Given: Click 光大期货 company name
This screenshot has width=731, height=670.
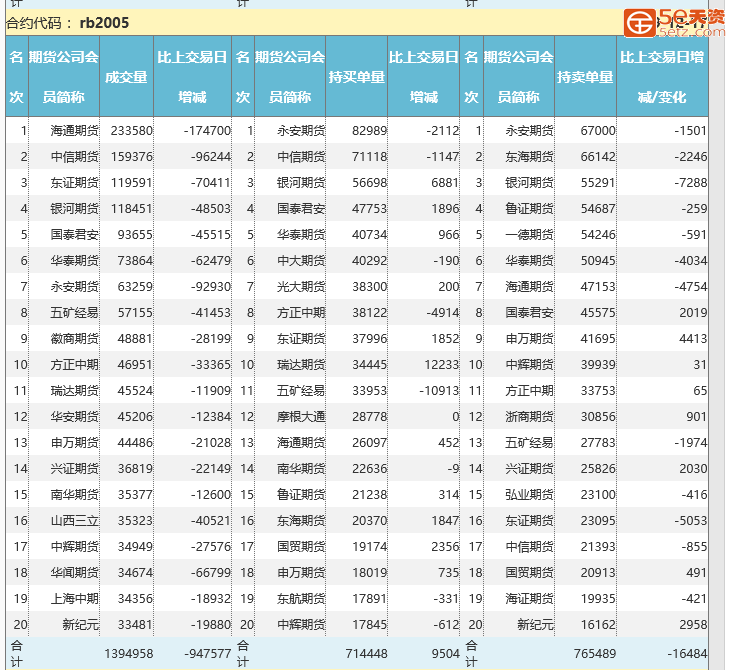Looking at the screenshot, I should click(x=301, y=287).
